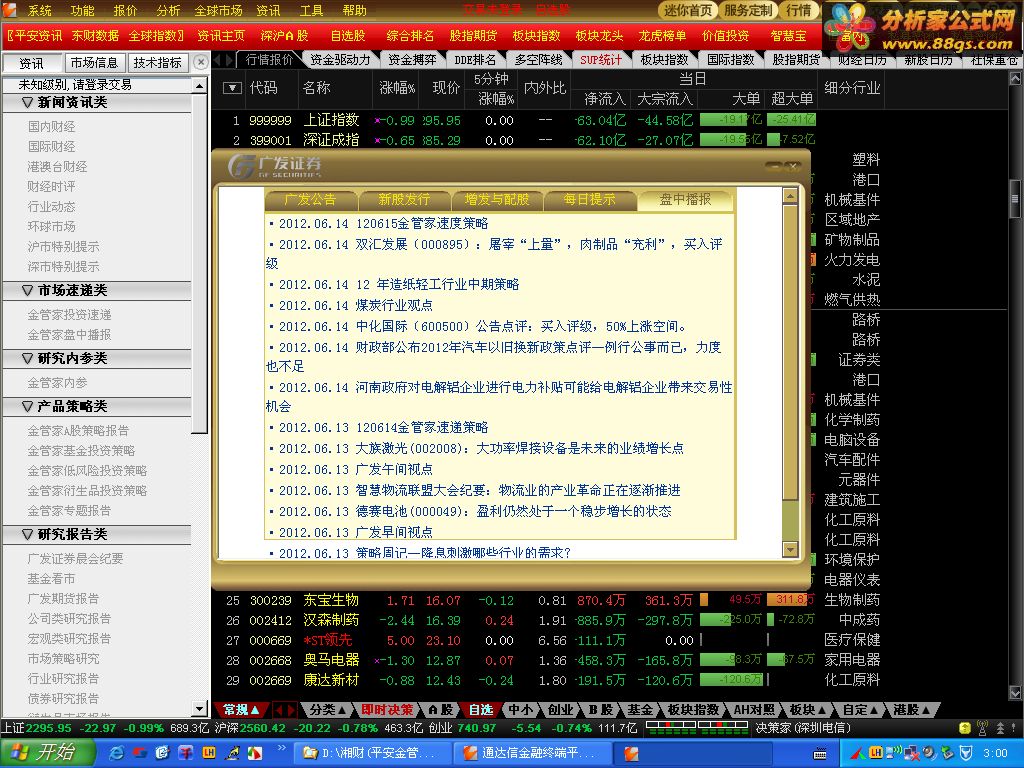This screenshot has height=768, width=1024.
Task: Open the 功能 menu
Action: (x=82, y=10)
